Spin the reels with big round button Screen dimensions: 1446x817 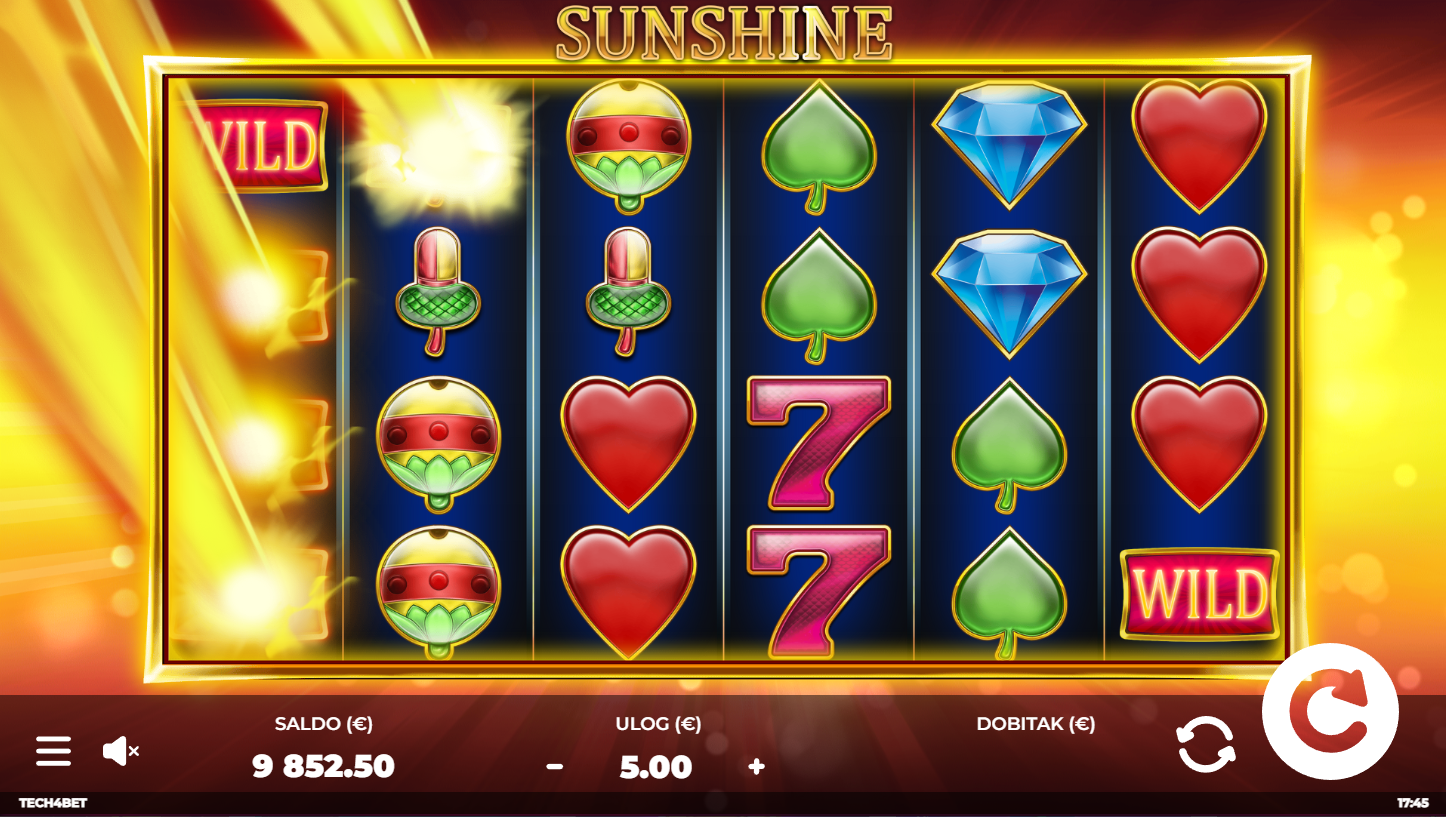1329,711
